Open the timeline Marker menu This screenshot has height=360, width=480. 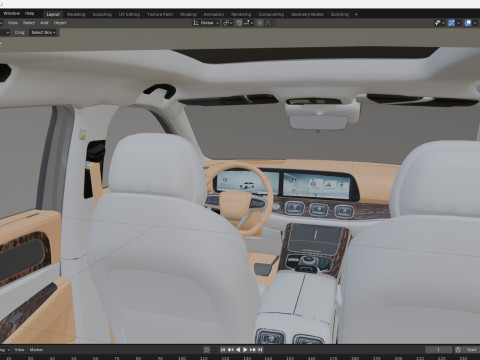pos(36,350)
